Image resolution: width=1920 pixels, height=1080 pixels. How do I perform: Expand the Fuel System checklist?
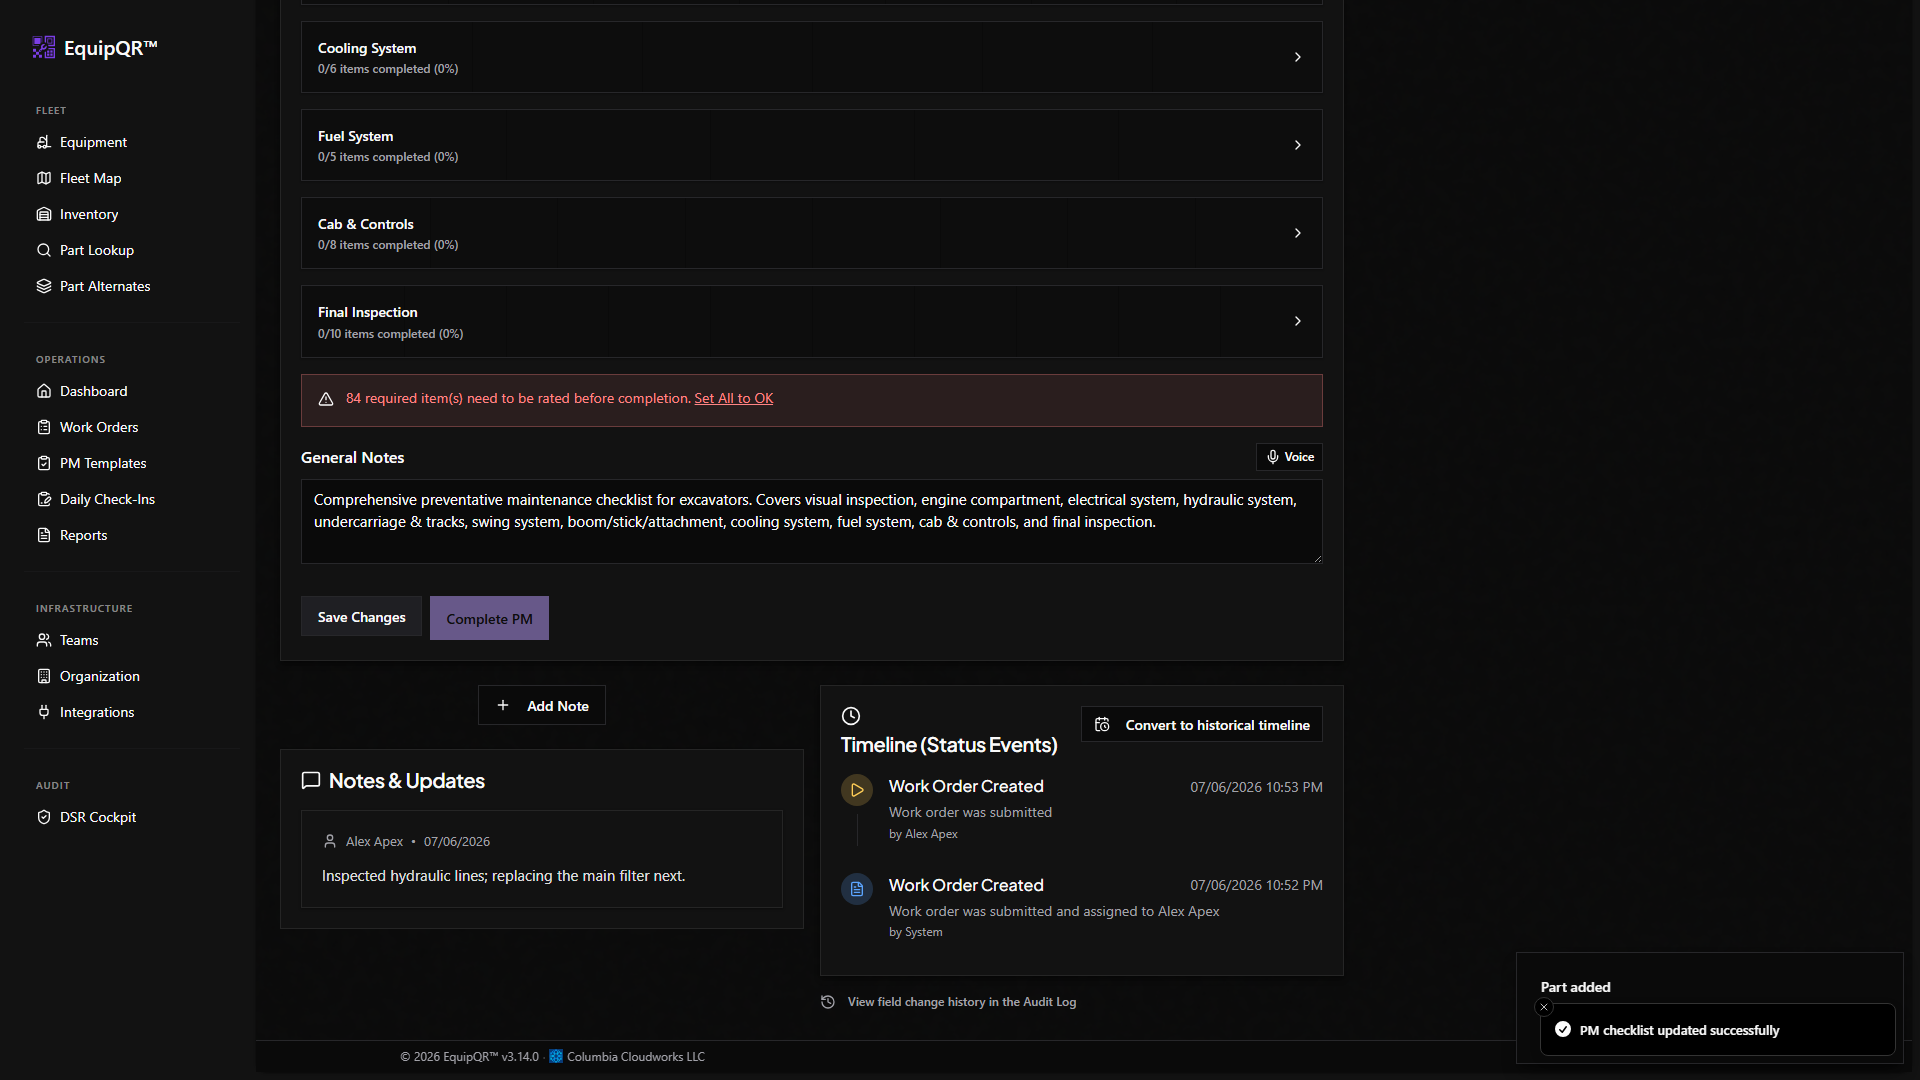(x=811, y=145)
